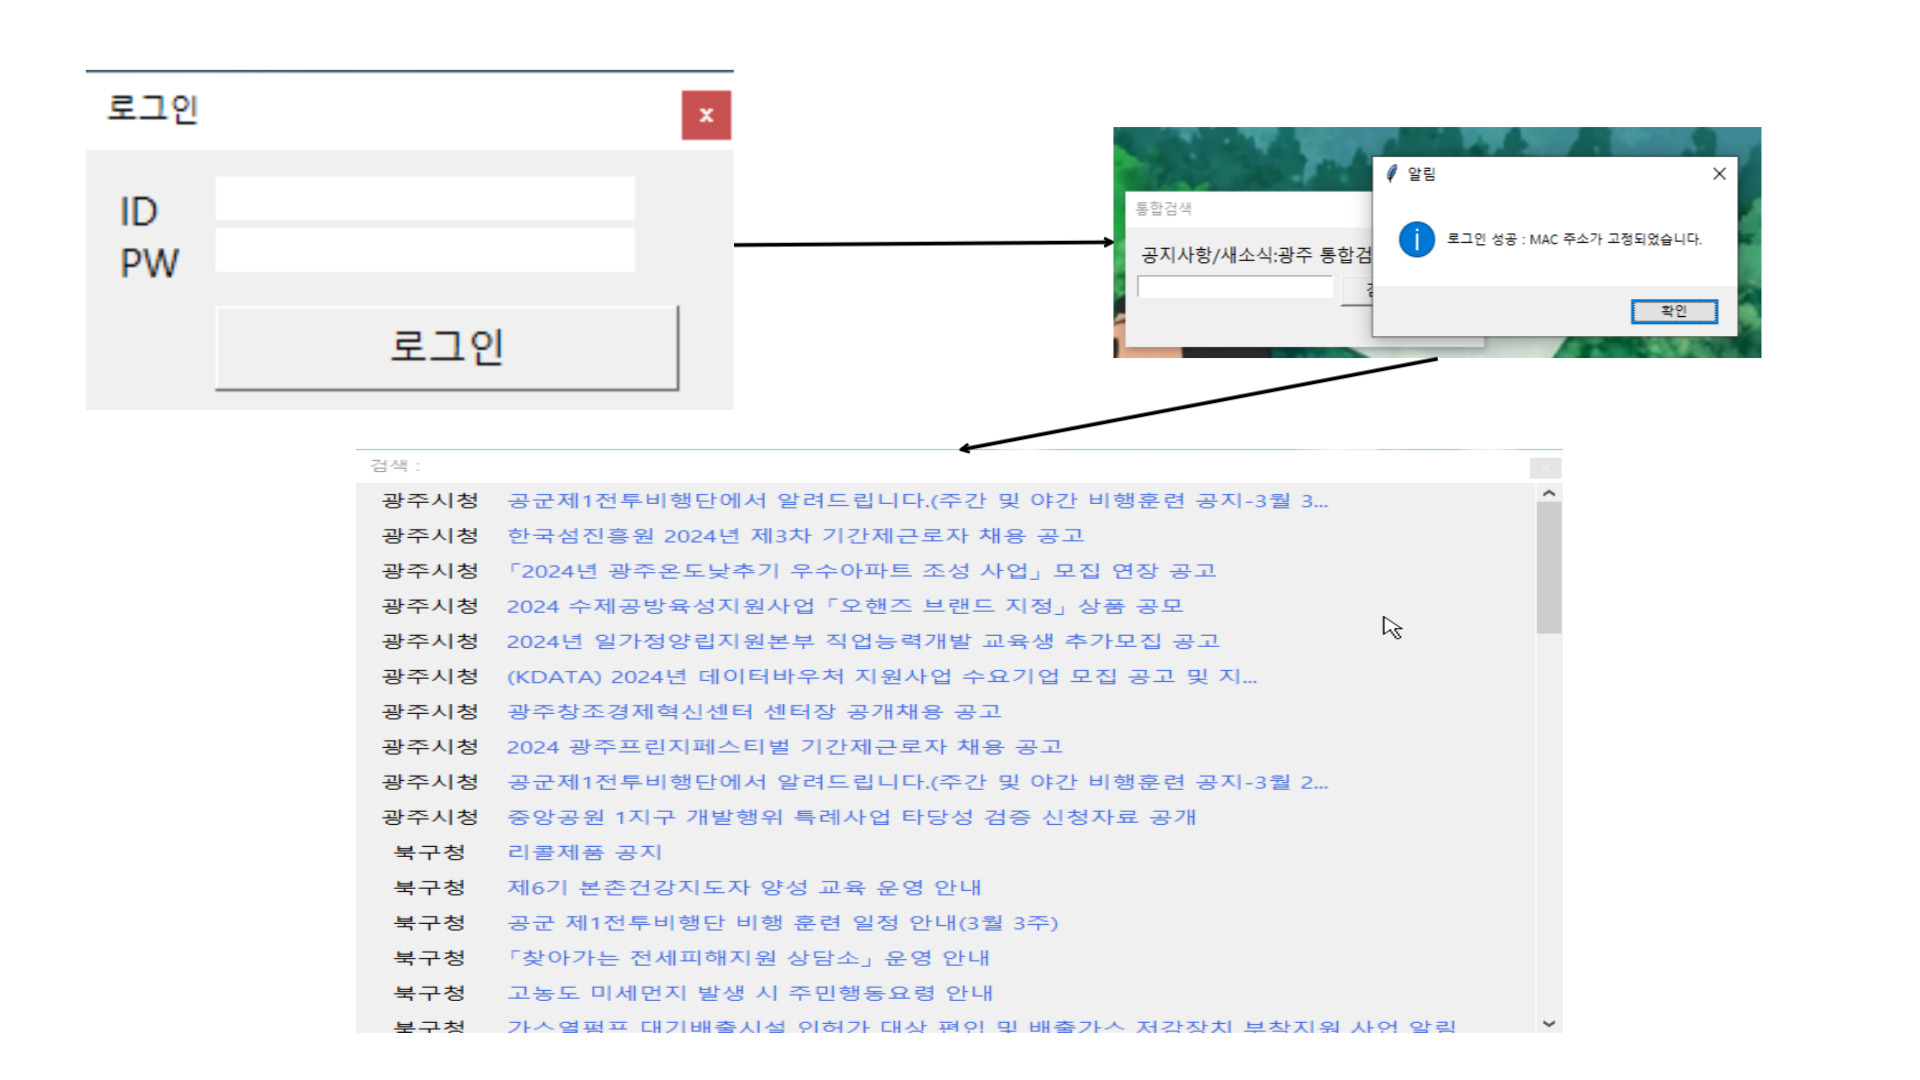Open the 중앙공원 1지구 개발행위 notice
Viewport: 1920px width, 1080px height.
tap(850, 817)
